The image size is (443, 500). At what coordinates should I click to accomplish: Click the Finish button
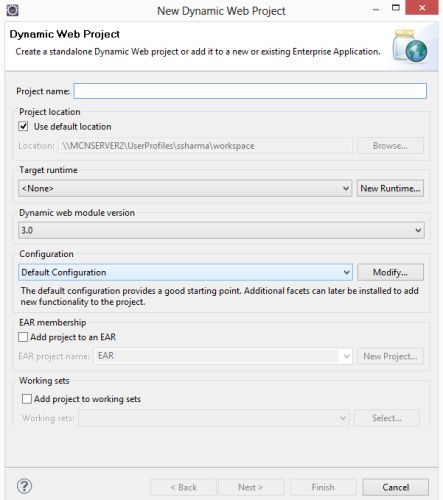pyautogui.click(x=323, y=487)
